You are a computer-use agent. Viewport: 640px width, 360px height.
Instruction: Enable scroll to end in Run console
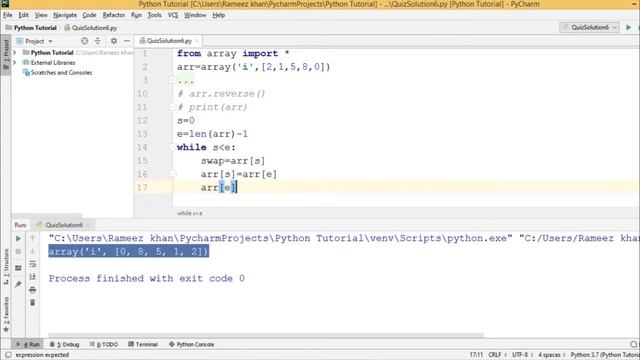33,277
